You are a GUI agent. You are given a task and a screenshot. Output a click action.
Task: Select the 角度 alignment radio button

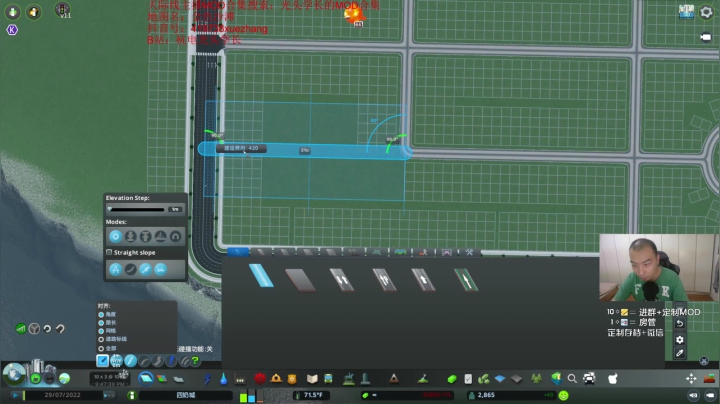pos(101,314)
